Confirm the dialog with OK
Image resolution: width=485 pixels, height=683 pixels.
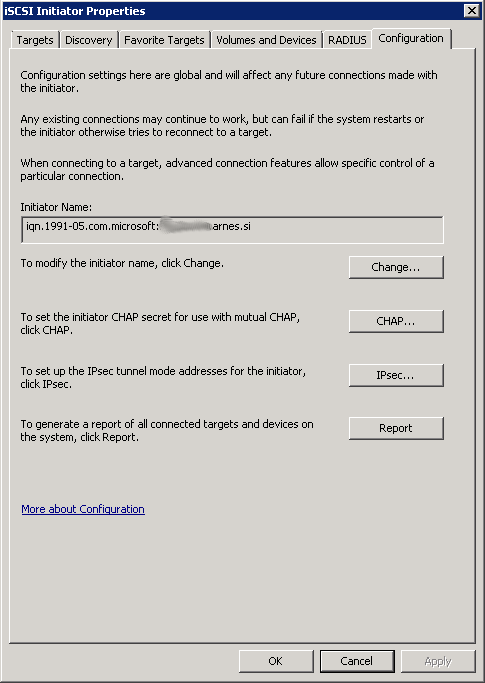tap(276, 661)
